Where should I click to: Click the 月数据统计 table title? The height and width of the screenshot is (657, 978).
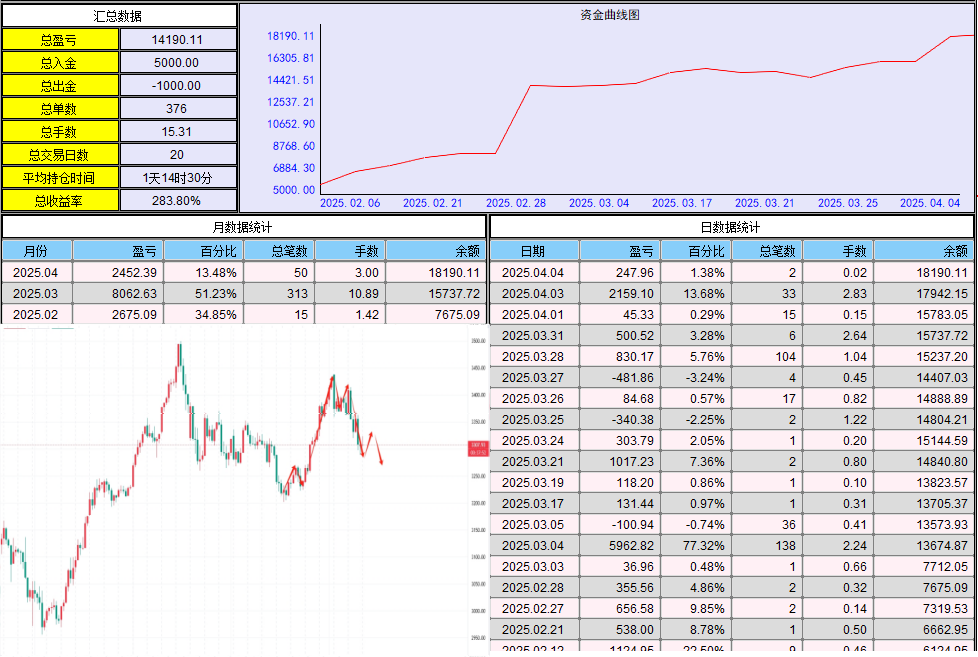243,227
